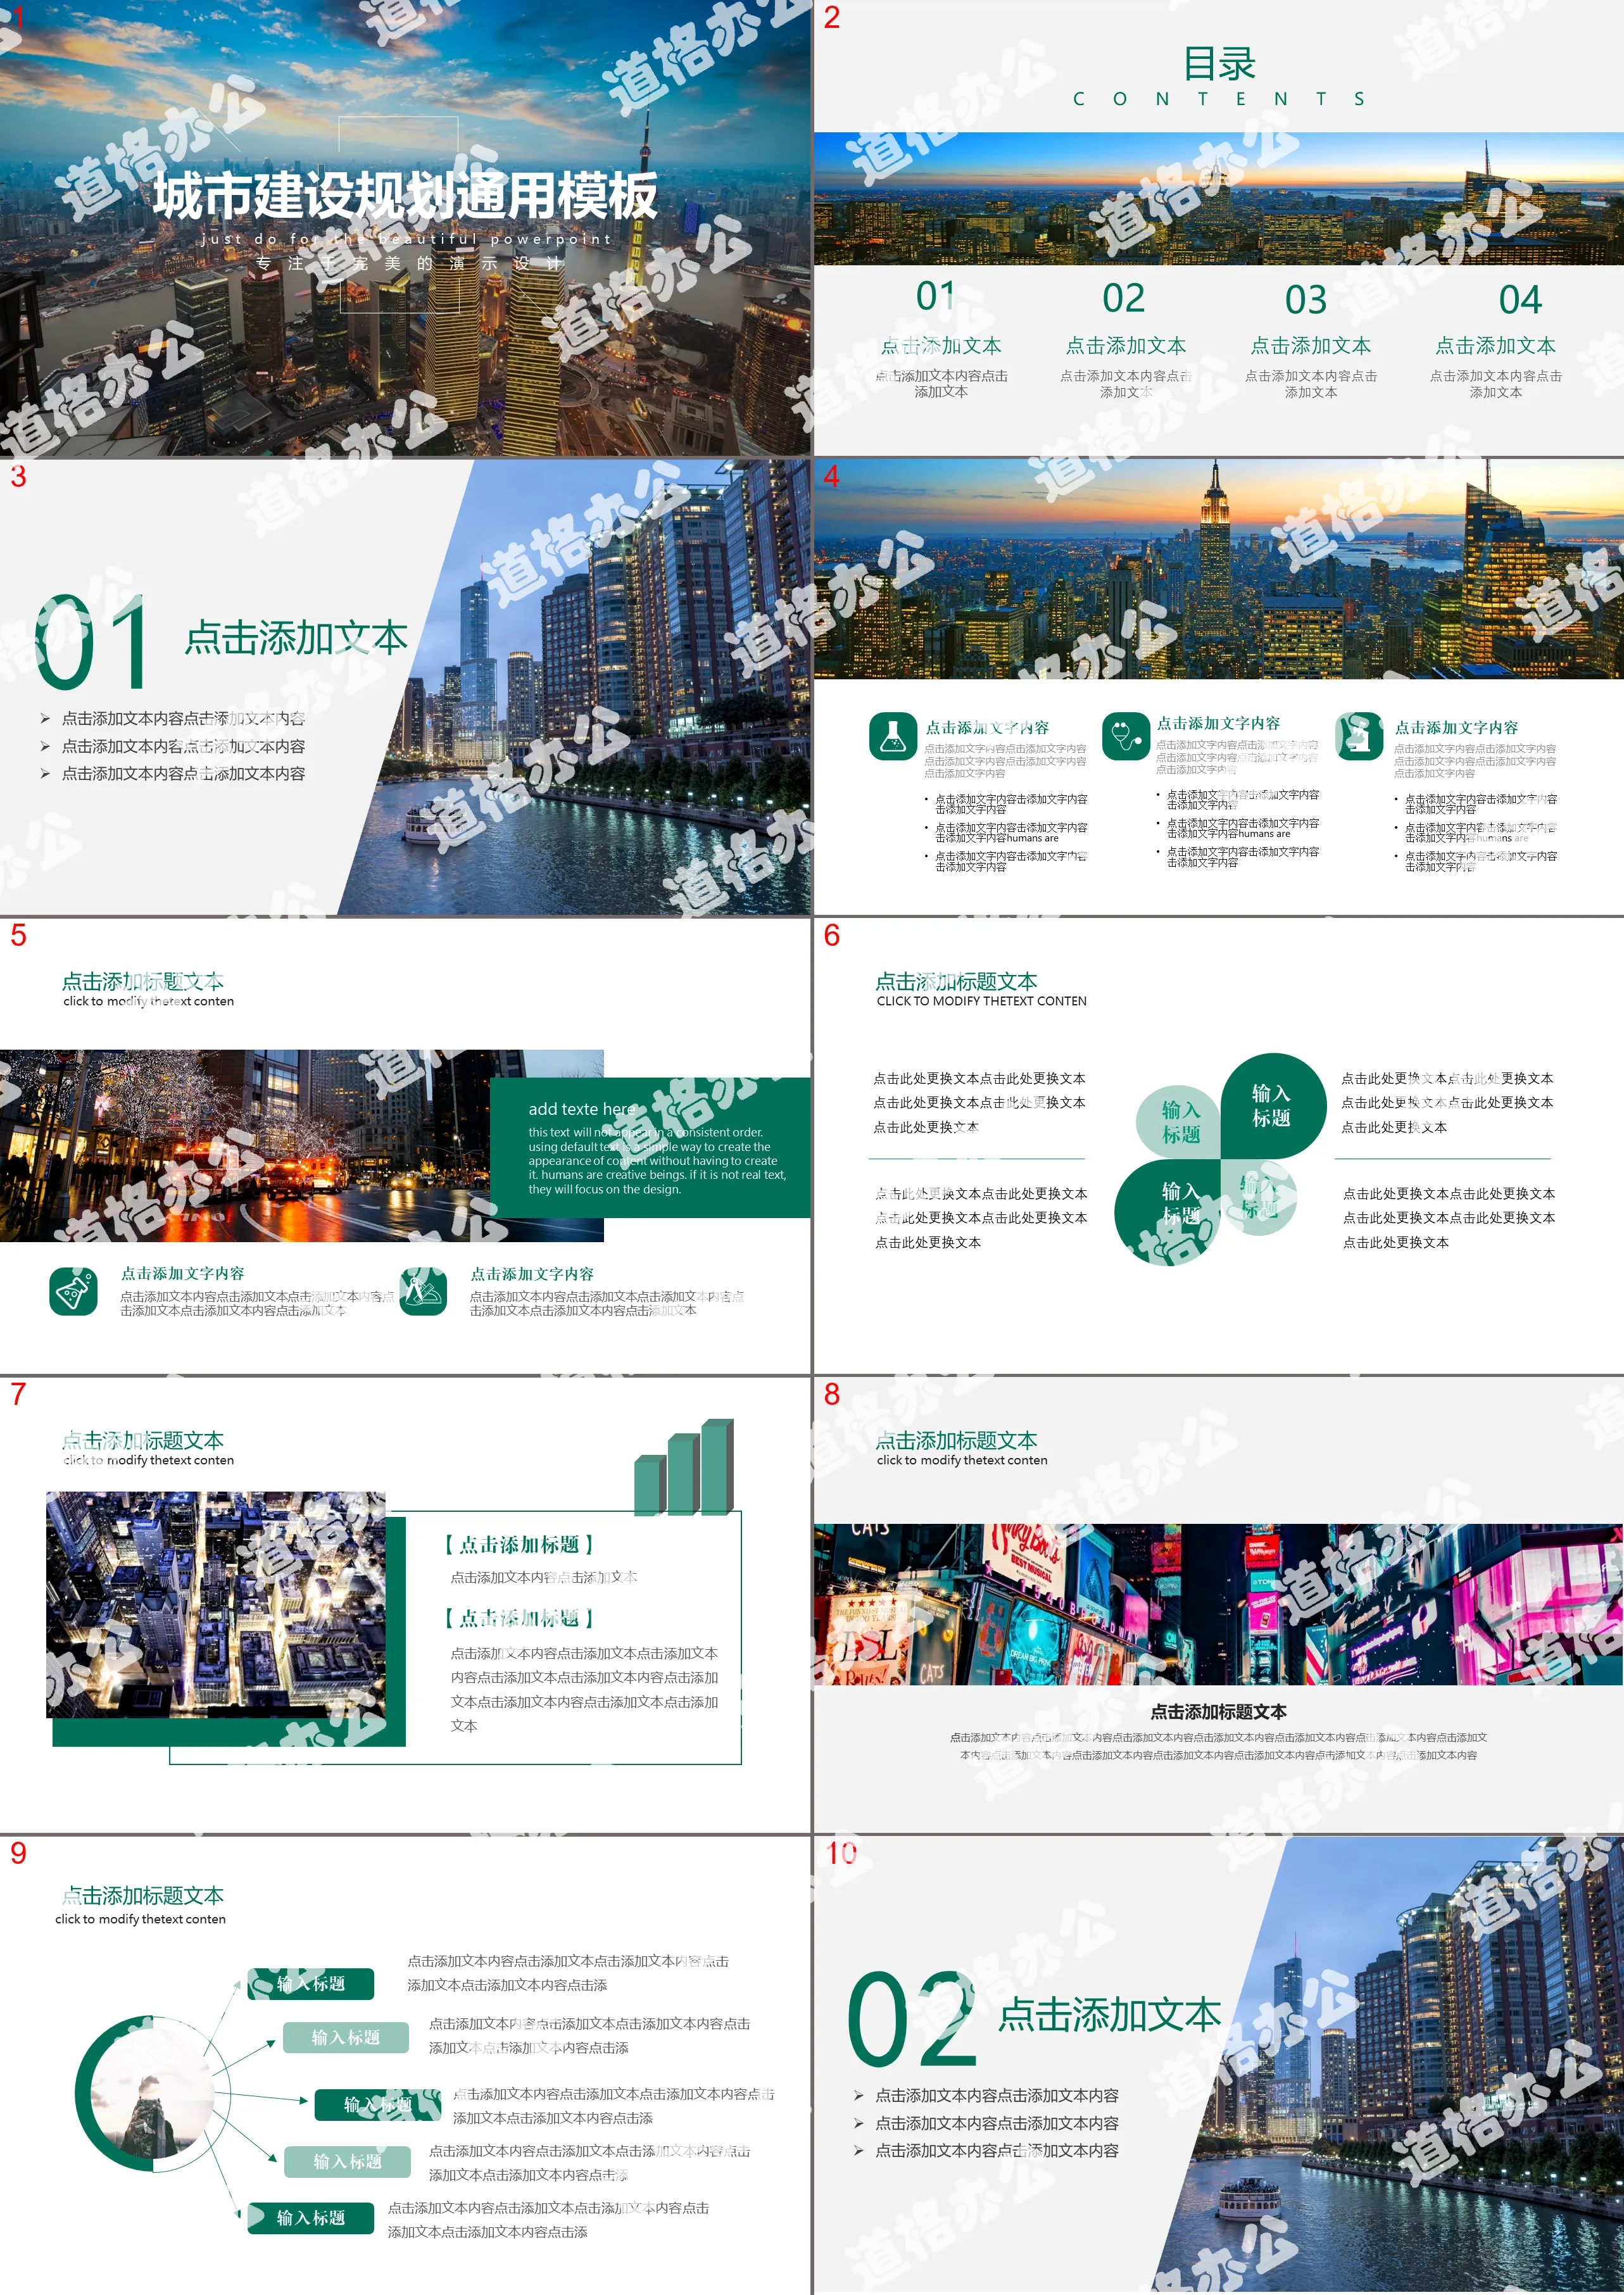Click 点击添加文字内容 heading beside the stethoscope icon
The width and height of the screenshot is (1624, 2295).
pos(1218,723)
